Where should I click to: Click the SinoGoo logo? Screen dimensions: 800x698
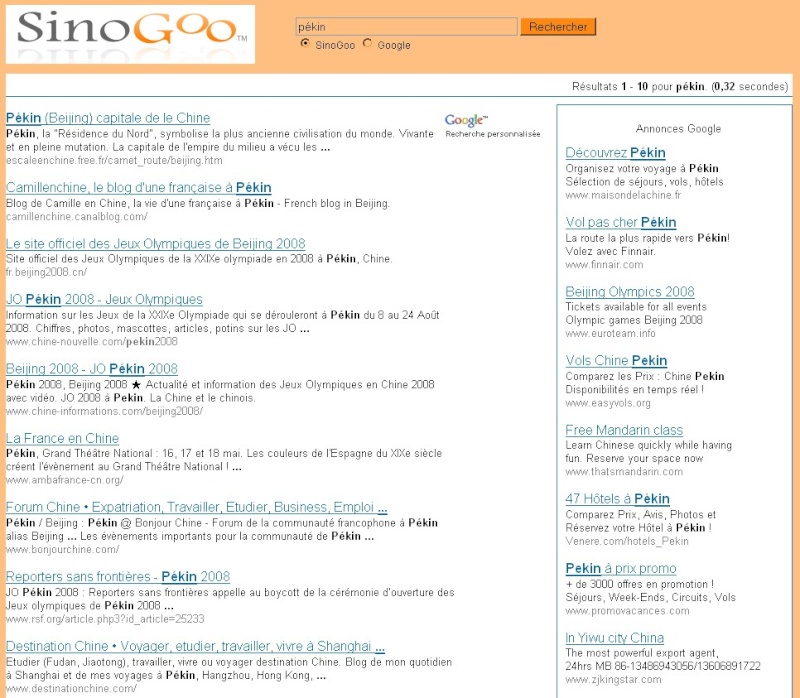coord(130,34)
